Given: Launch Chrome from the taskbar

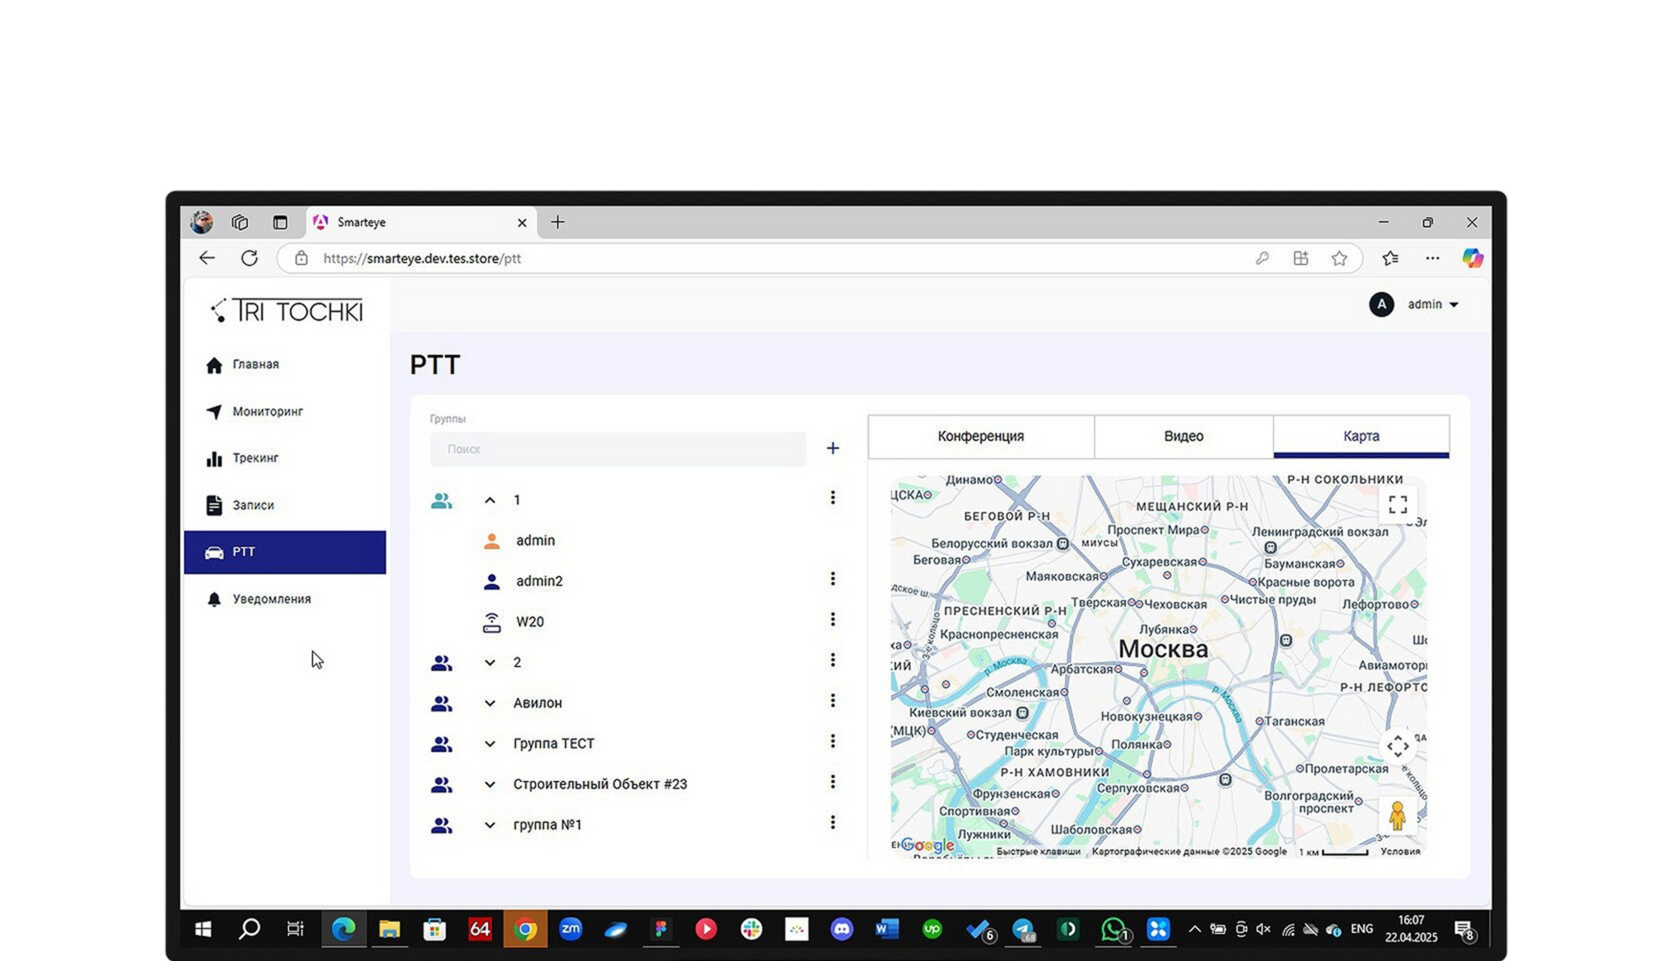Looking at the screenshot, I should tap(525, 930).
